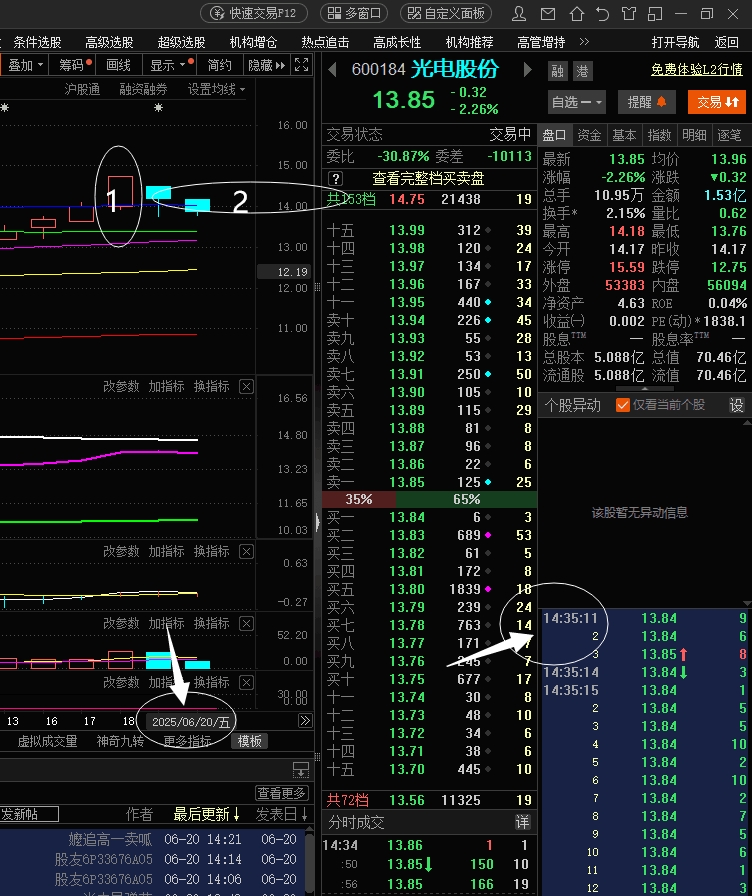This screenshot has width=752, height=896.
Task: Expand chart with fullscreen icon
Action: point(302,65)
